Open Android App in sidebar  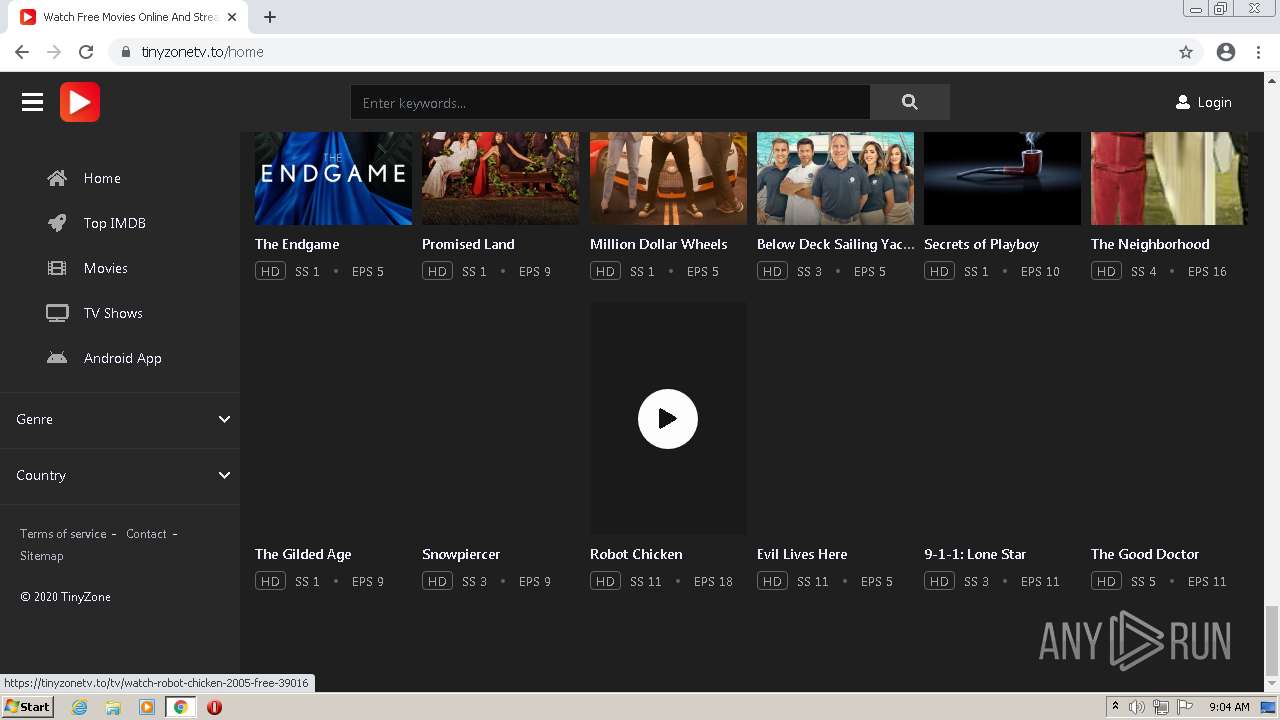click(x=123, y=358)
